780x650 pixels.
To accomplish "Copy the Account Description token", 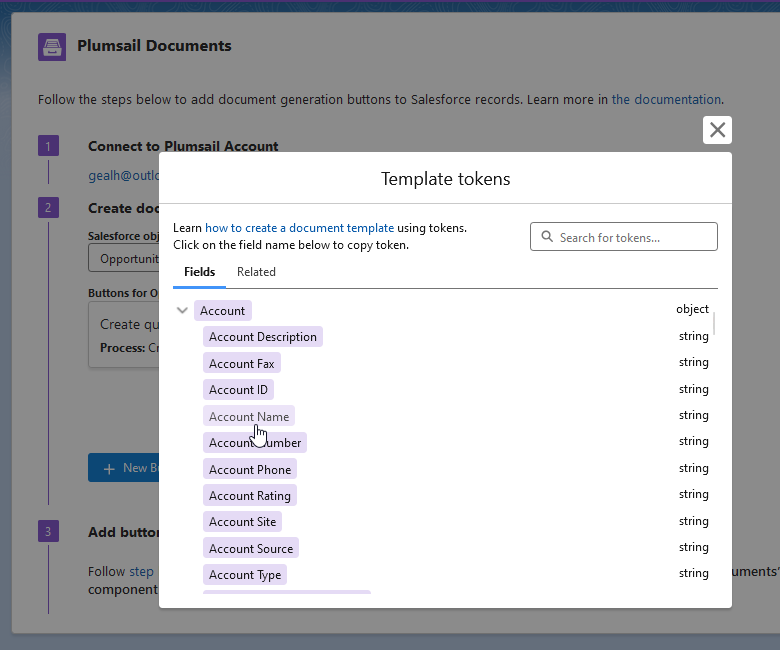I will coord(263,337).
